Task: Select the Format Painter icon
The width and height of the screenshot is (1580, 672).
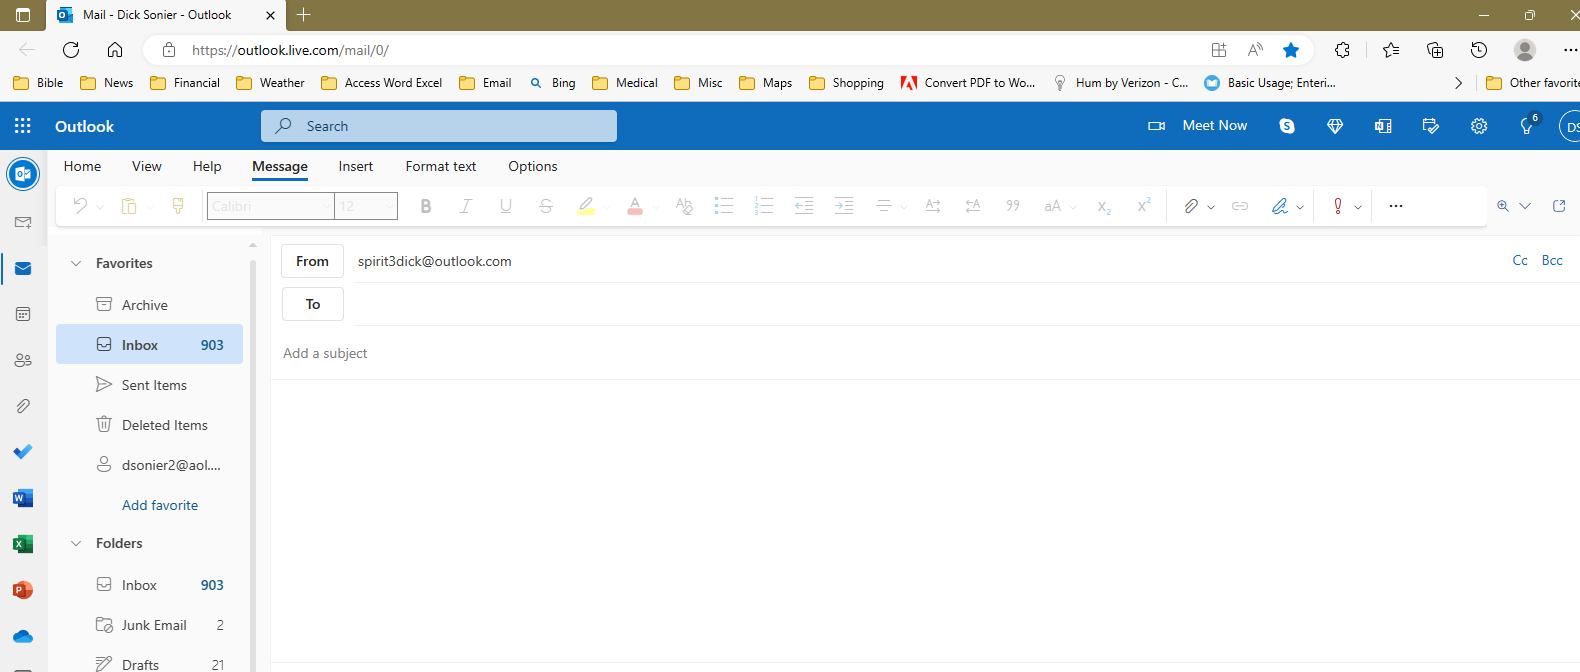Action: [x=178, y=206]
